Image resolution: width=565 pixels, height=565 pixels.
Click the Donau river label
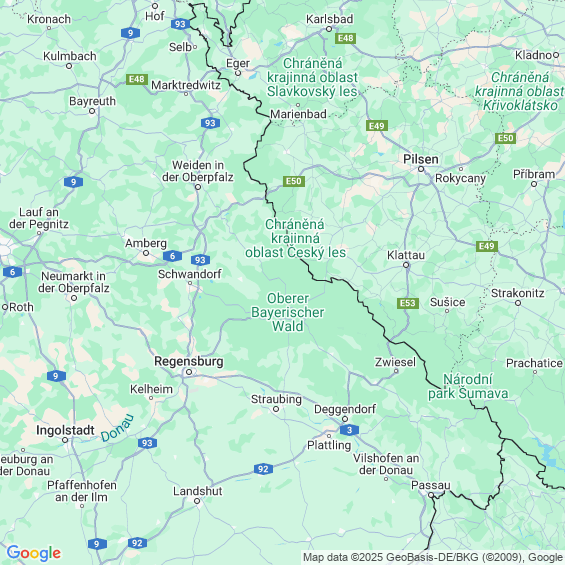tap(117, 428)
